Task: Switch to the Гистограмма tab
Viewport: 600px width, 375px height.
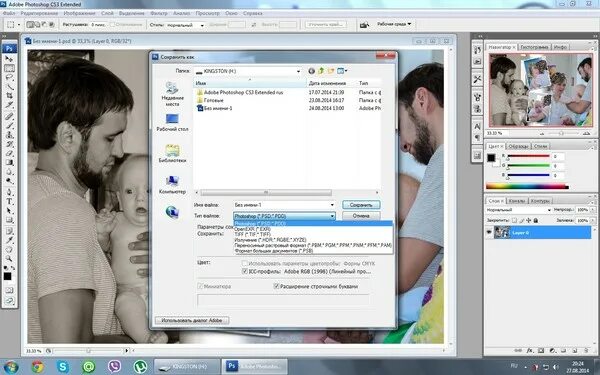Action: click(x=534, y=47)
